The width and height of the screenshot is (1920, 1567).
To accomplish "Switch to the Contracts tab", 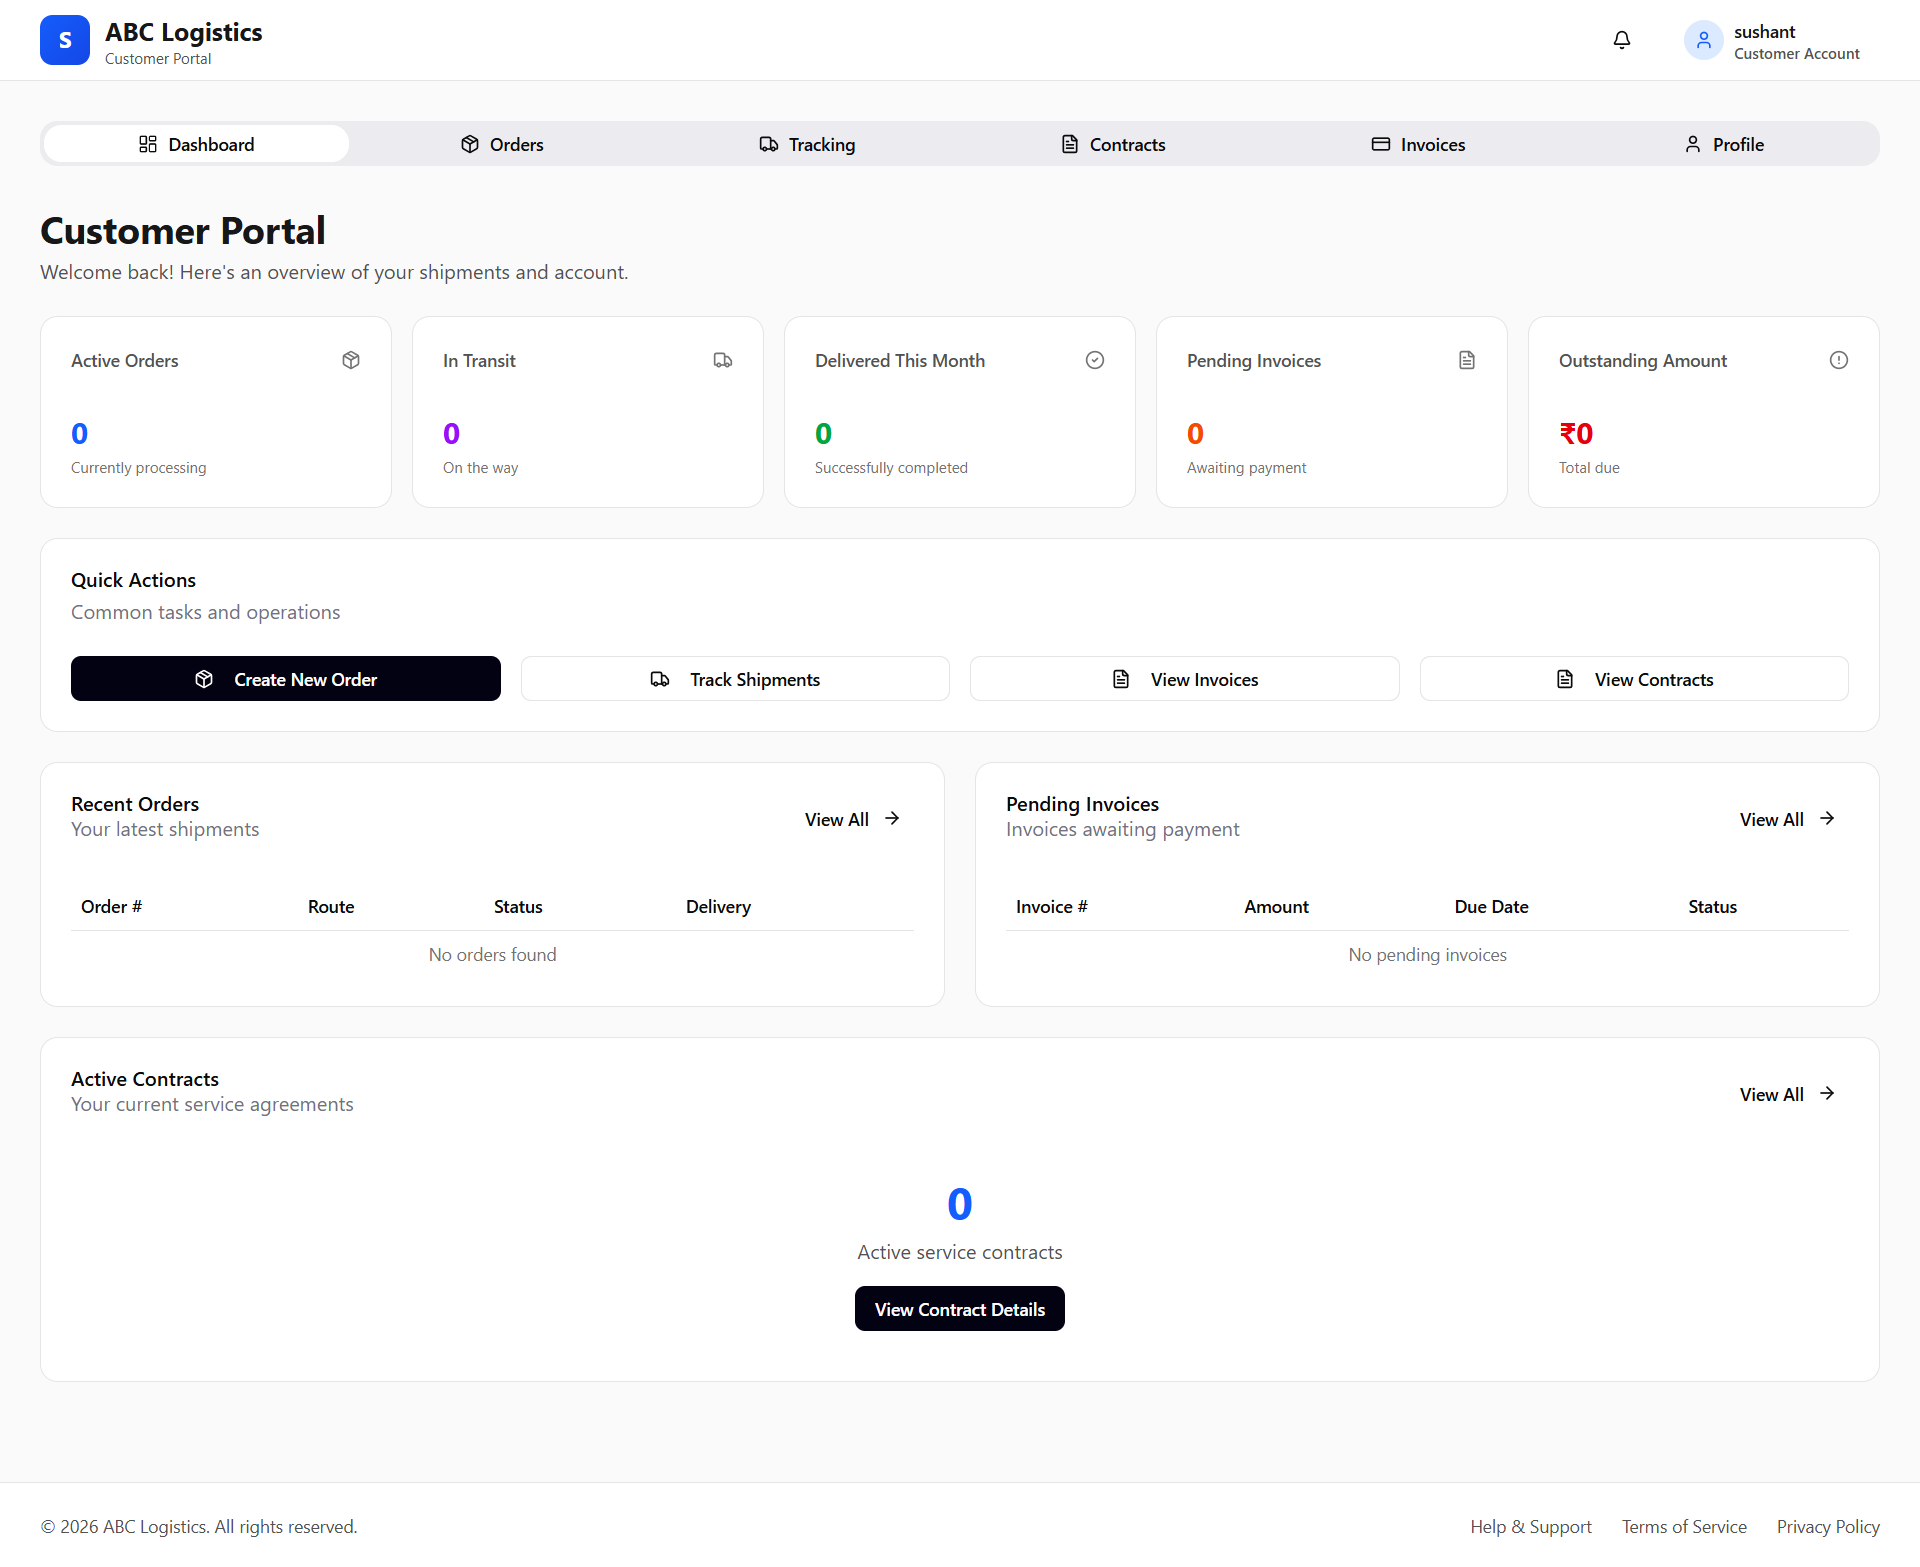I will (1112, 144).
